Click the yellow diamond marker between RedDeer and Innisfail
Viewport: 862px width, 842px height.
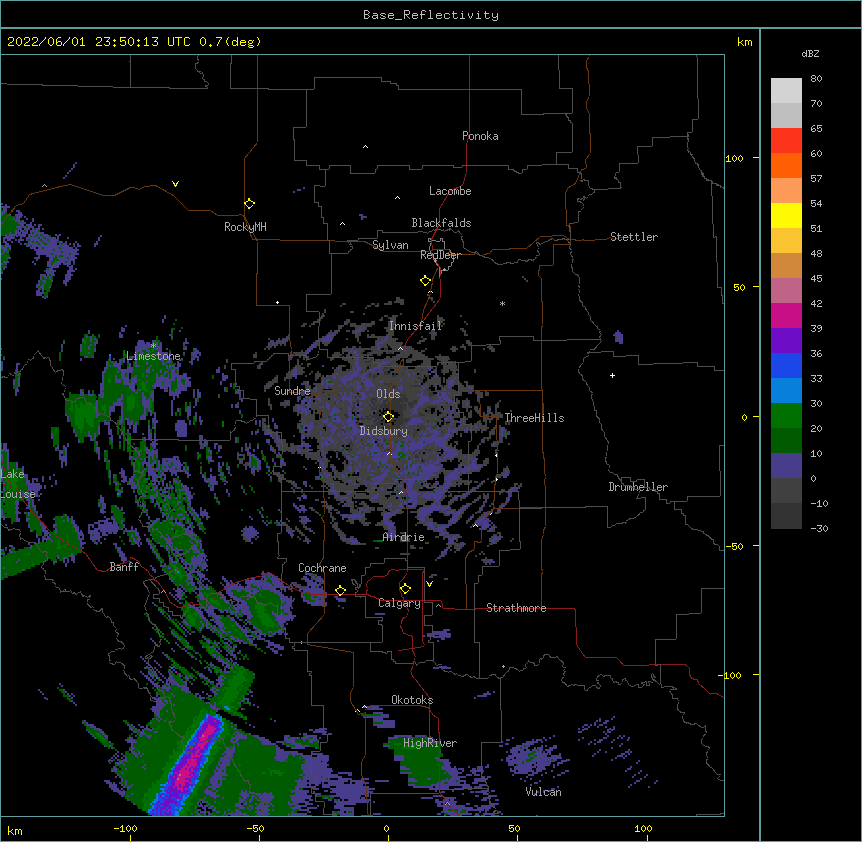[425, 281]
